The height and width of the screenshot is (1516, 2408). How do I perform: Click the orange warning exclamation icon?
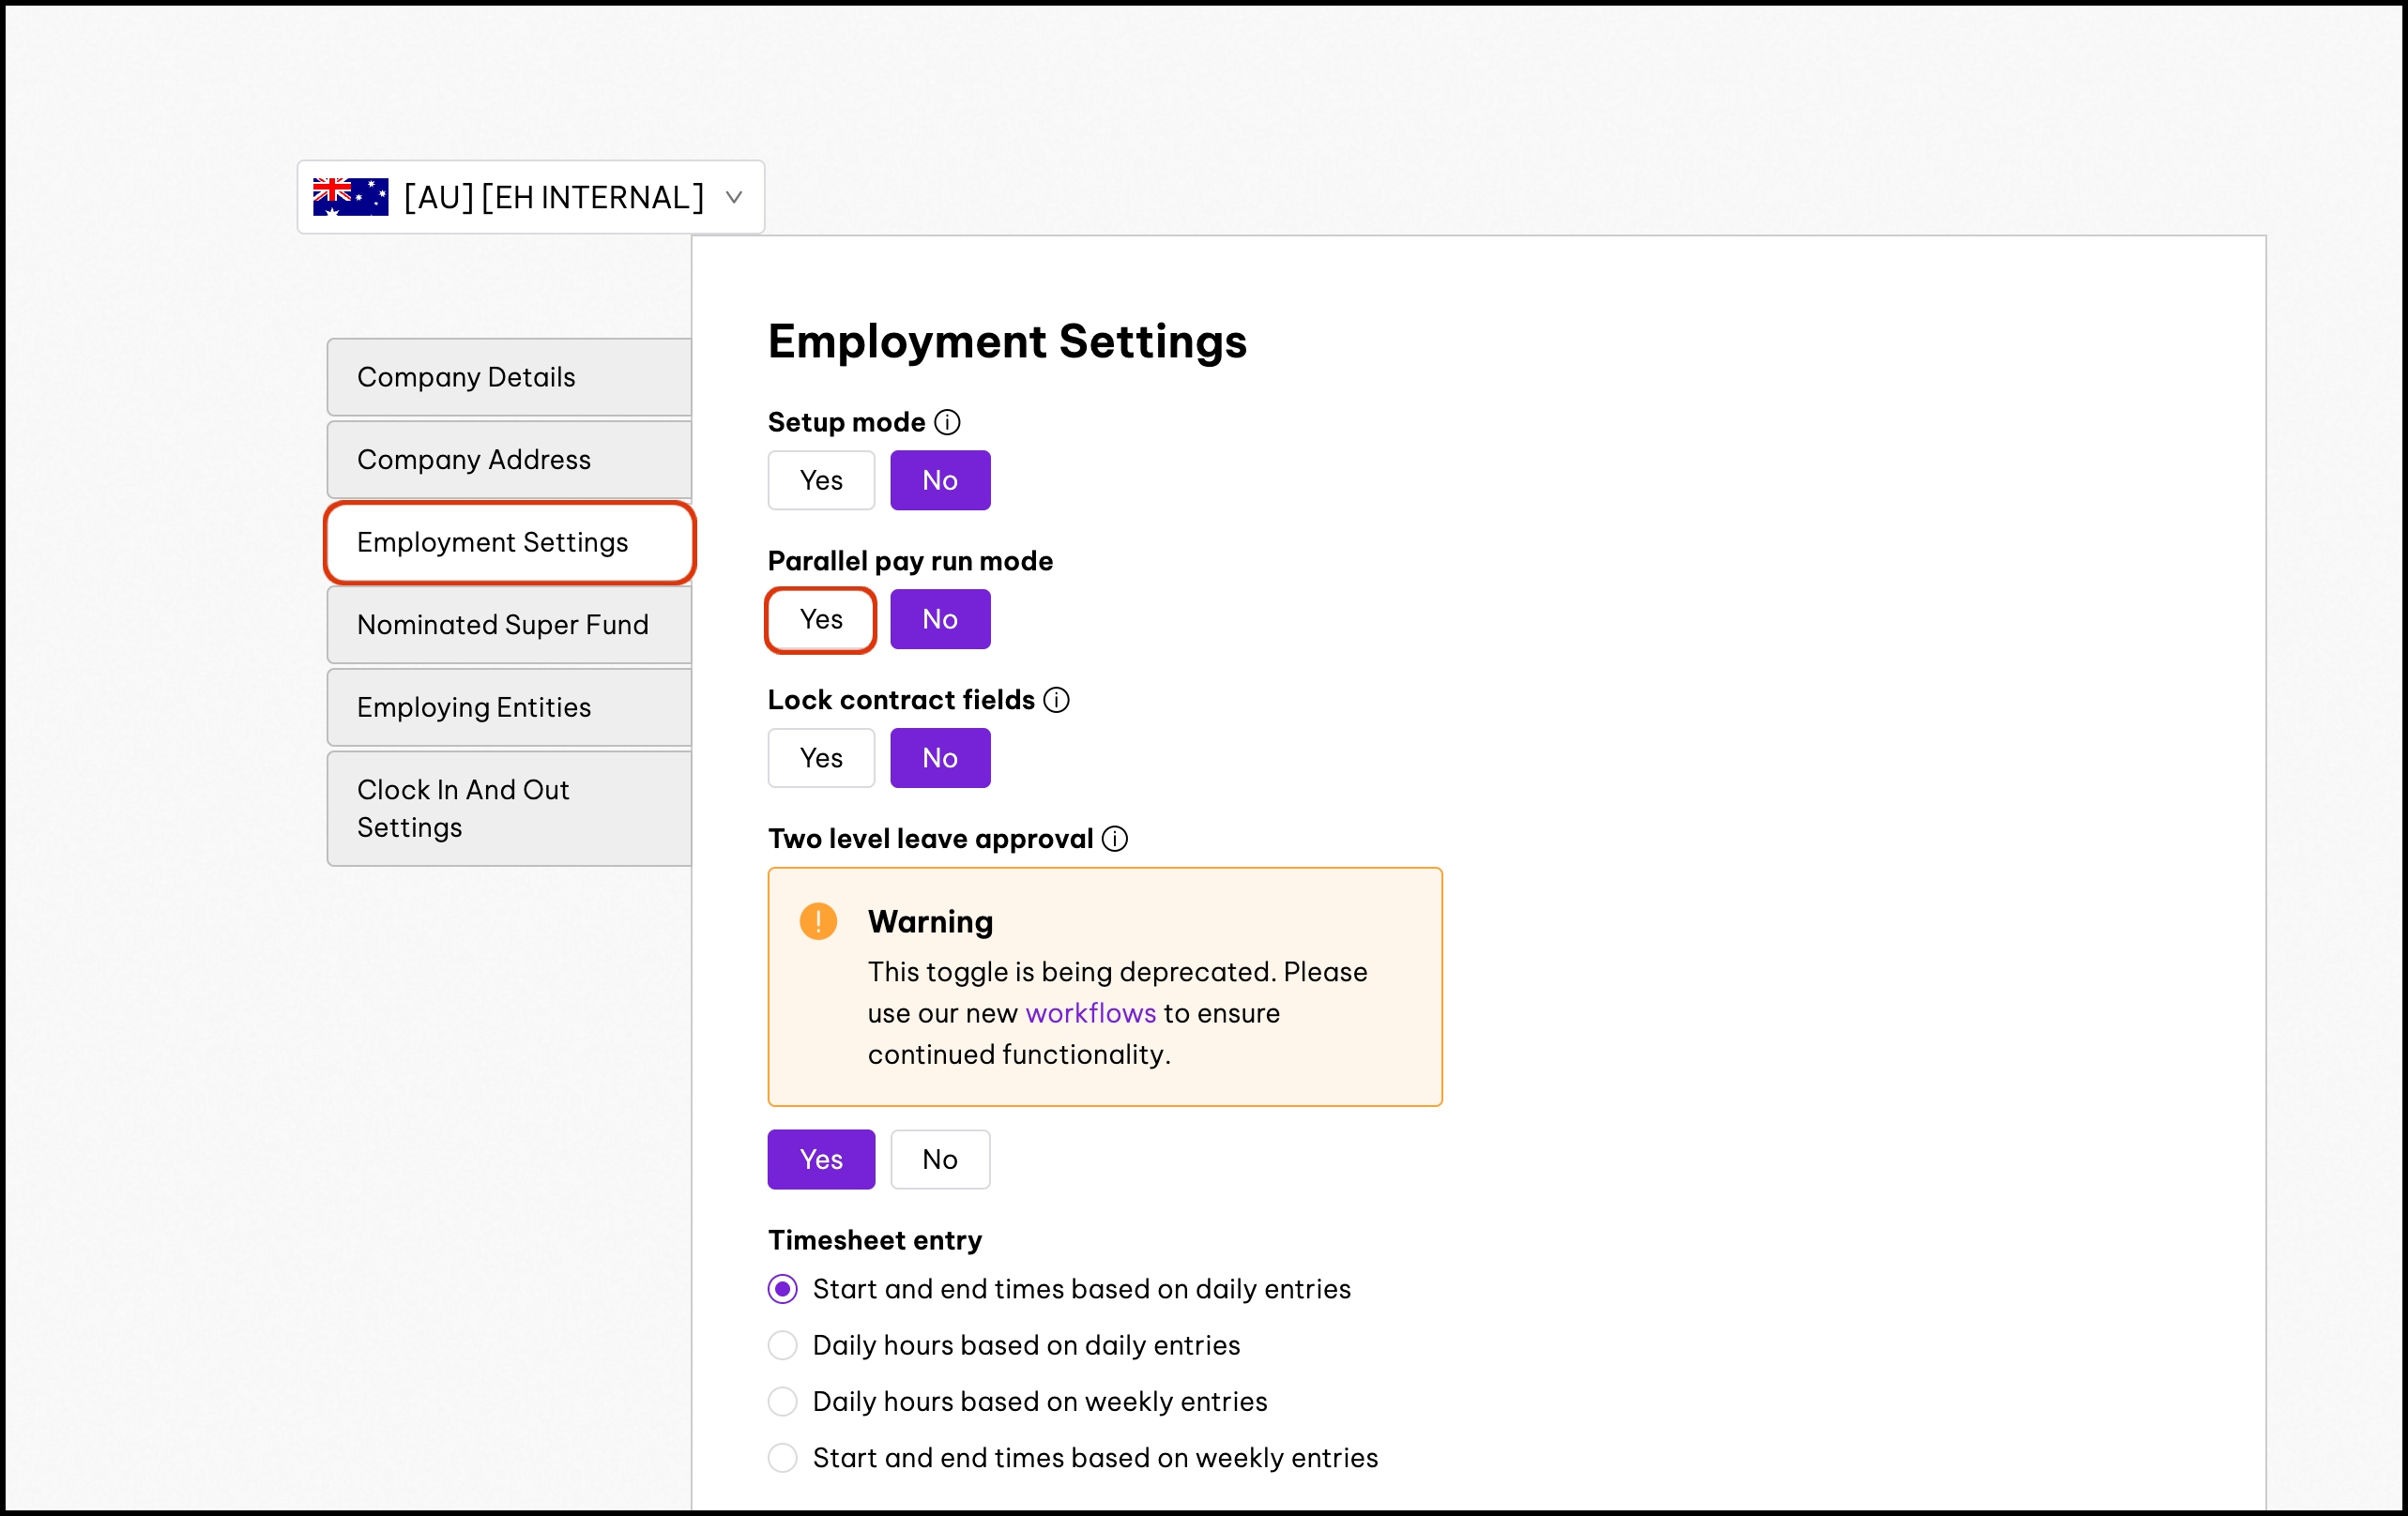[x=818, y=921]
